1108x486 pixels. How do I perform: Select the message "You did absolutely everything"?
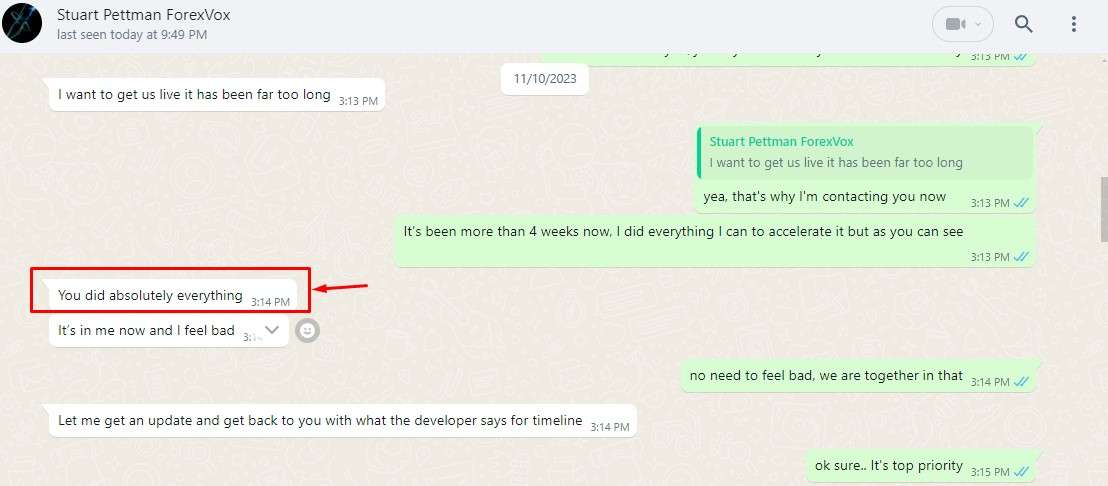point(170,296)
